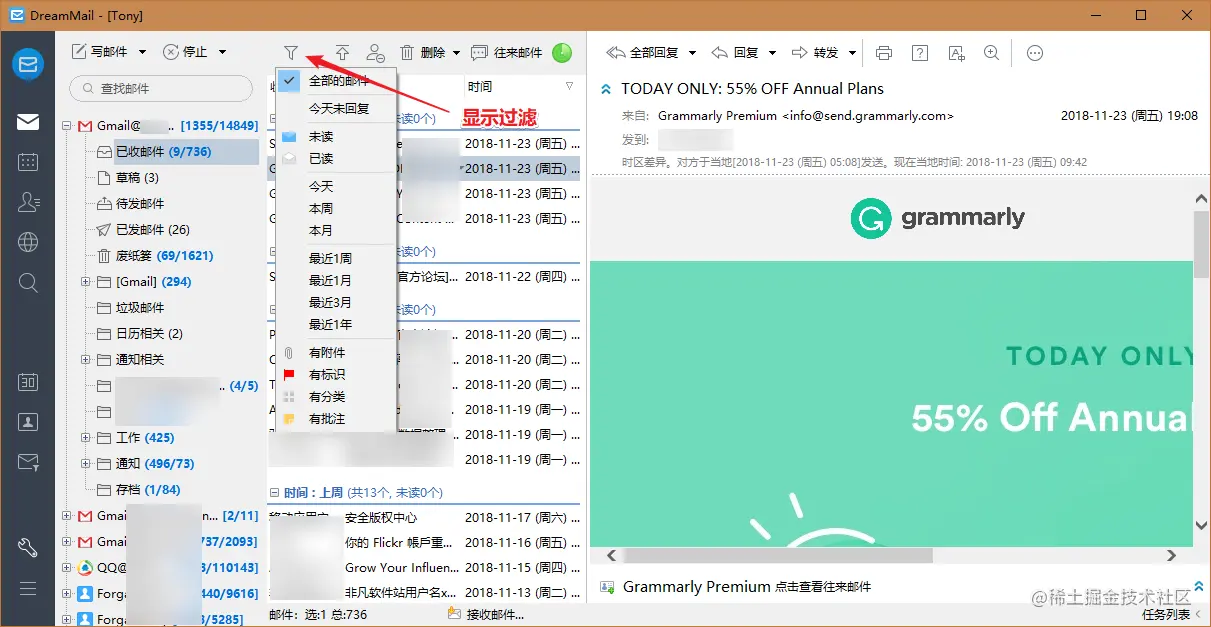Image resolution: width=1211 pixels, height=627 pixels.
Task: Click the remove contact person icon
Action: (x=375, y=52)
